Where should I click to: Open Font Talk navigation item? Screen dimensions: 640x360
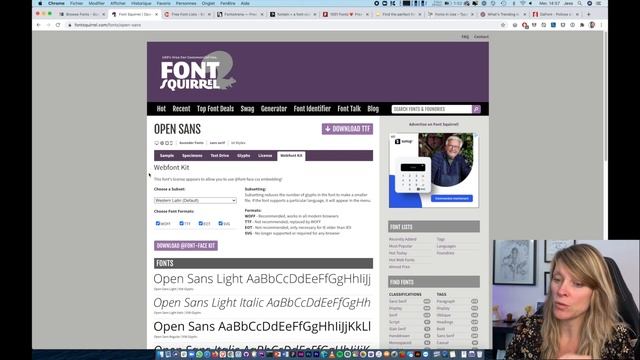click(x=349, y=109)
